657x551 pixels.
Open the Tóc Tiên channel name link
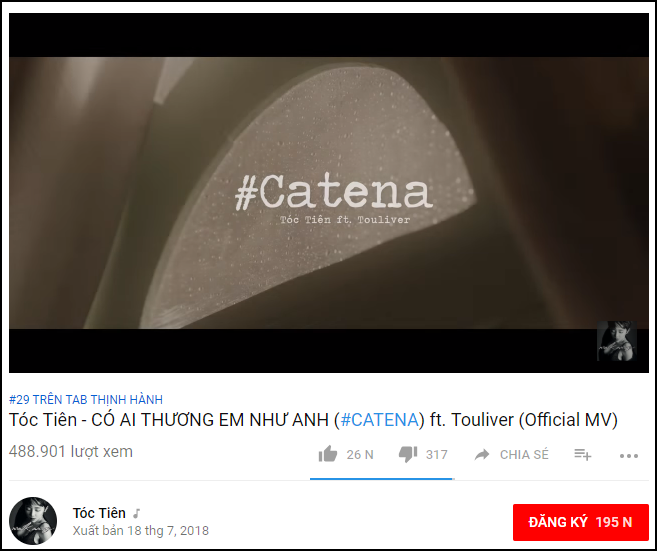99,513
